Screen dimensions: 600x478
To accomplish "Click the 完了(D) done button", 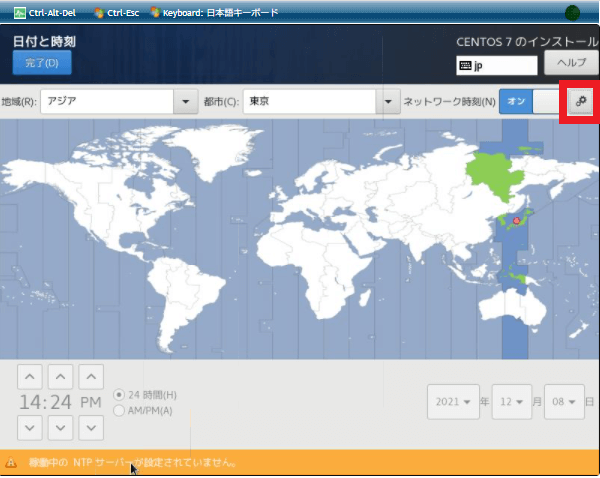I will pos(42,62).
